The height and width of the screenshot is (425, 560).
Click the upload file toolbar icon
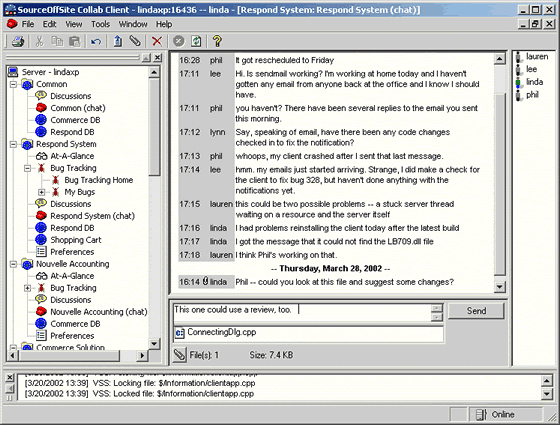(118, 41)
